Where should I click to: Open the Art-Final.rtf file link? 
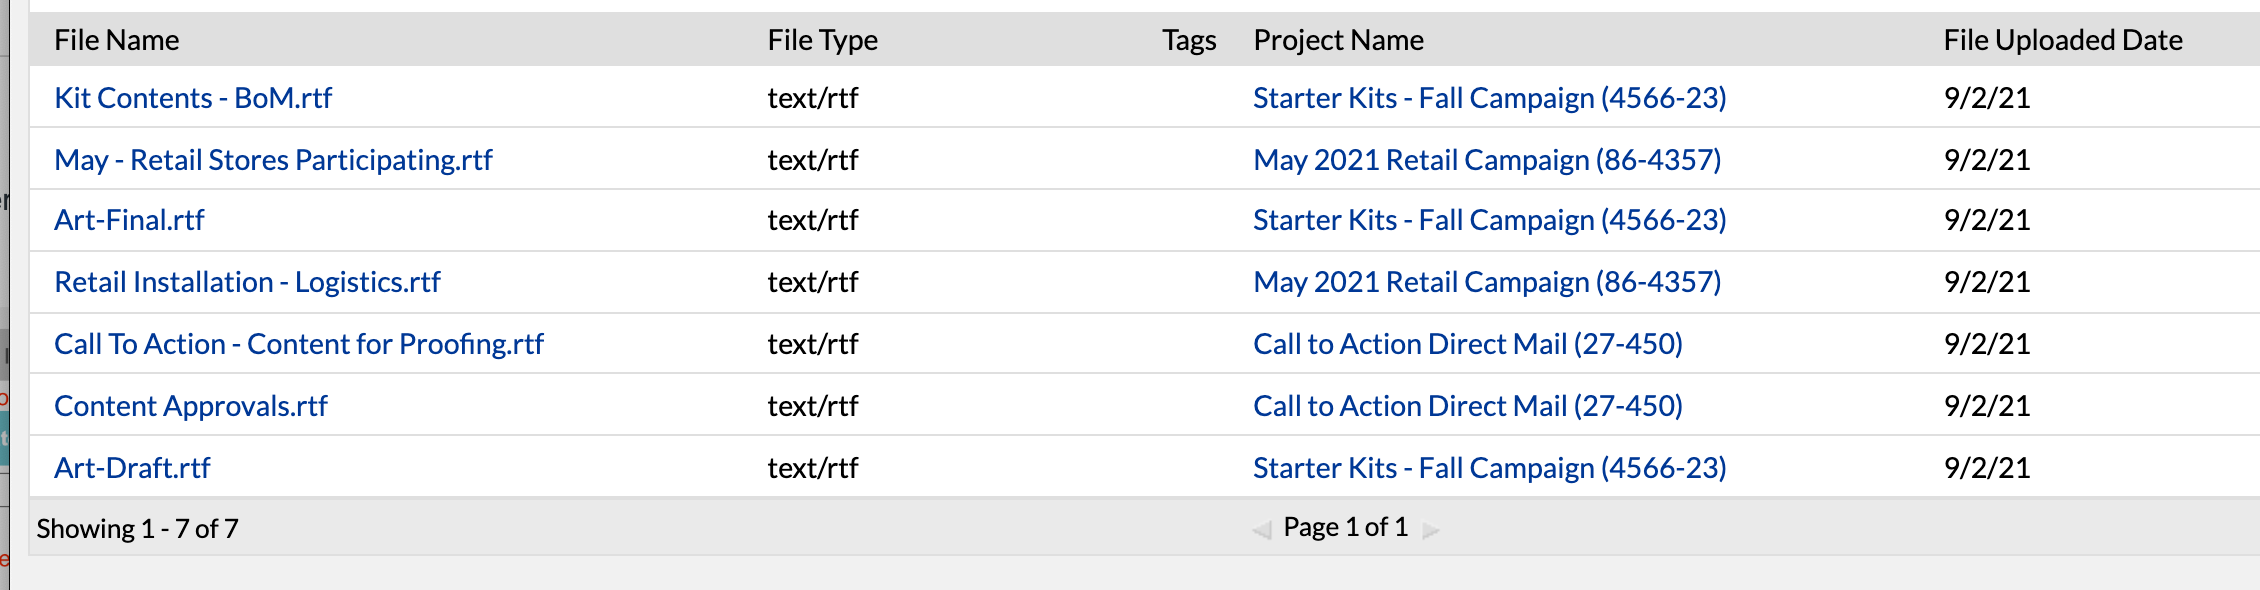(129, 220)
